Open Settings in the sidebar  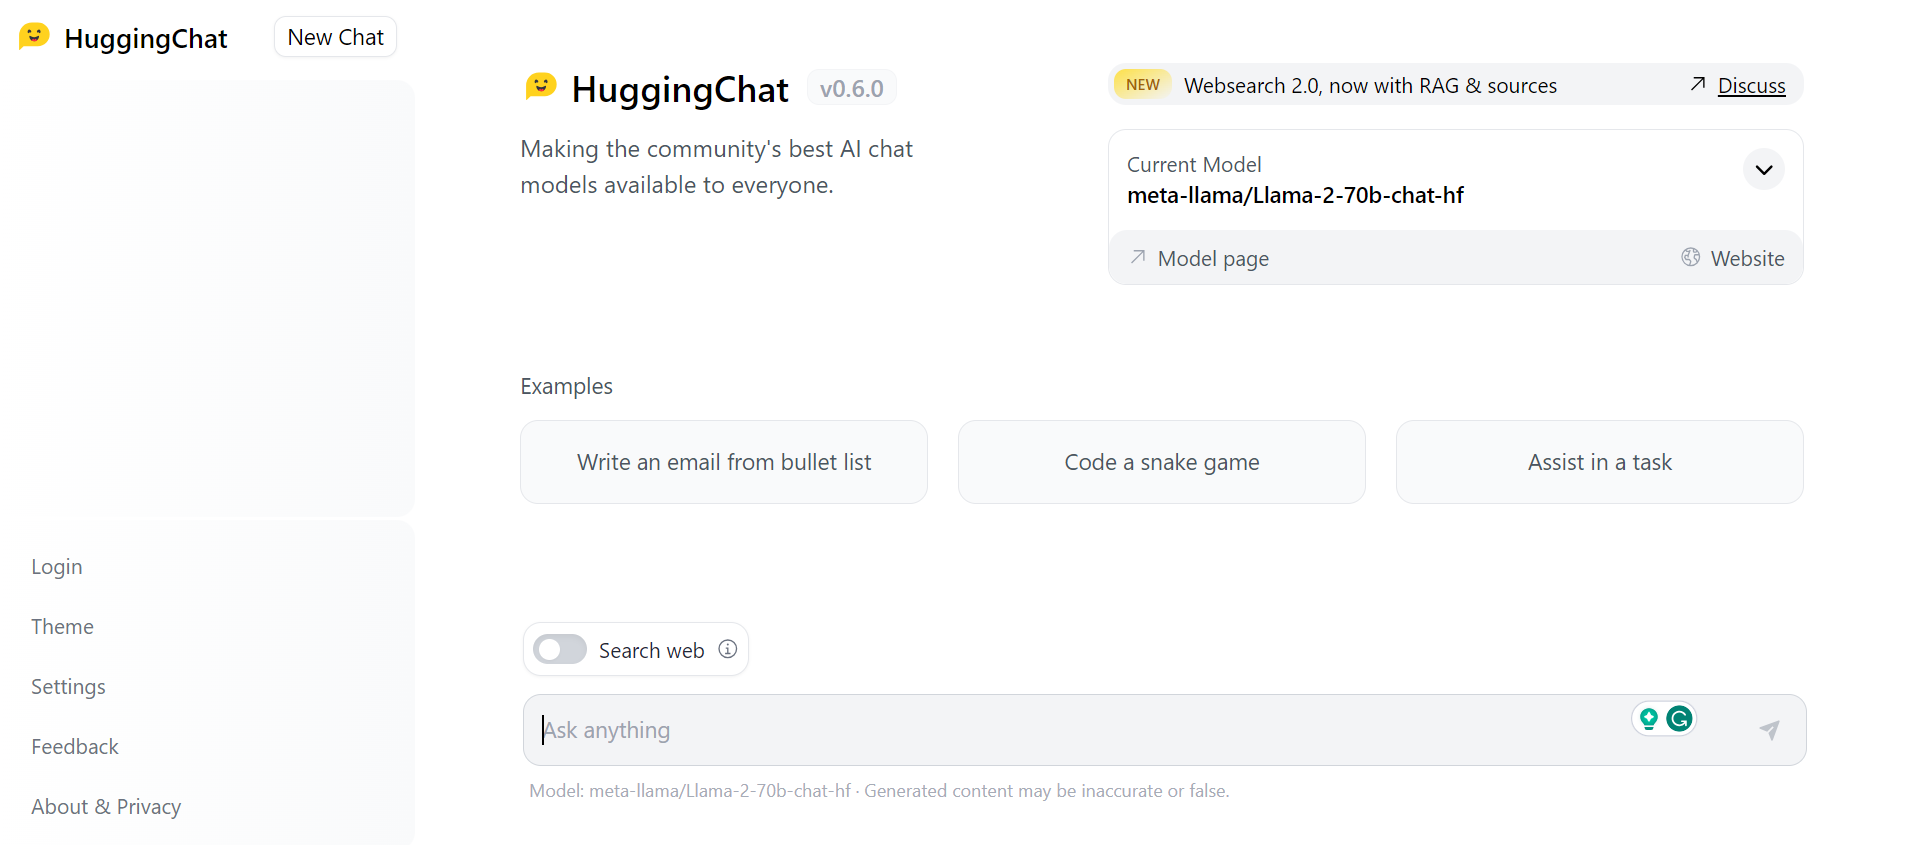pyautogui.click(x=68, y=687)
